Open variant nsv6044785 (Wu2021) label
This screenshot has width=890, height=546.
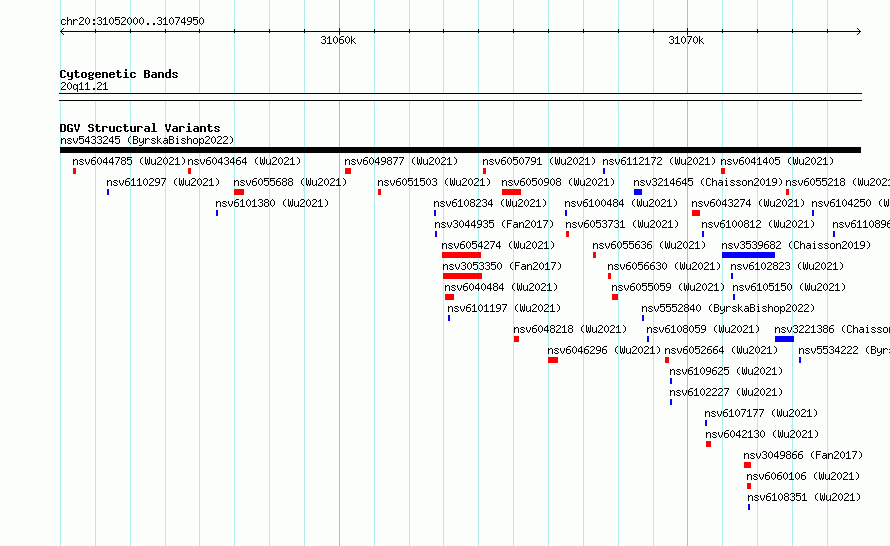click(x=129, y=161)
